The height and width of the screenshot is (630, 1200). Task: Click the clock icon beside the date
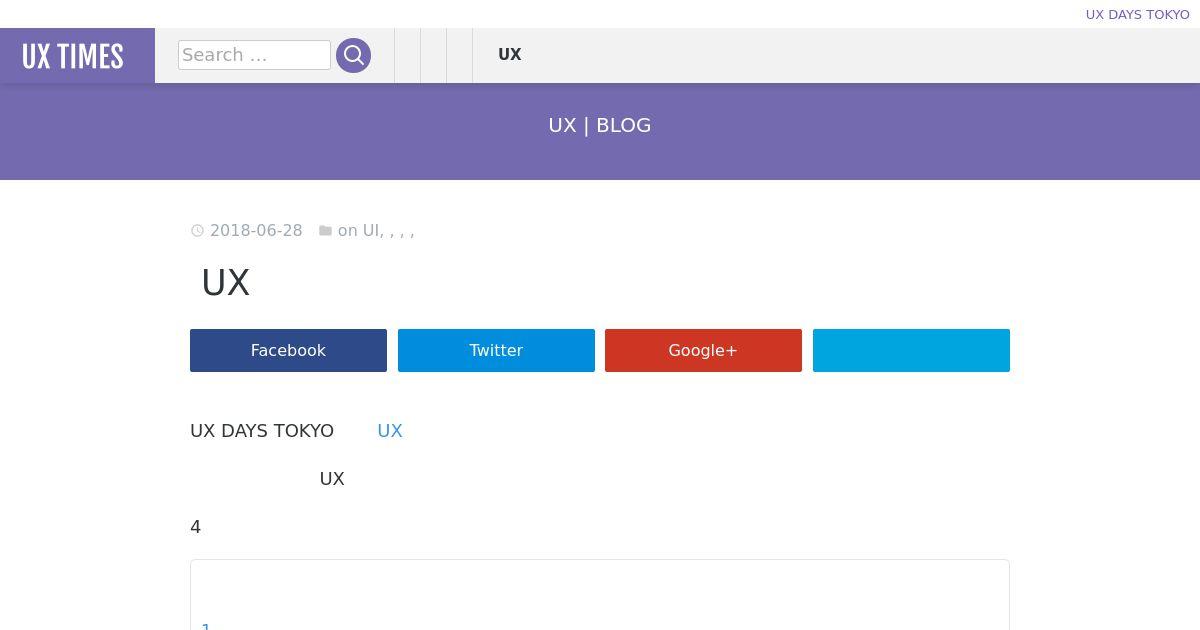click(197, 231)
